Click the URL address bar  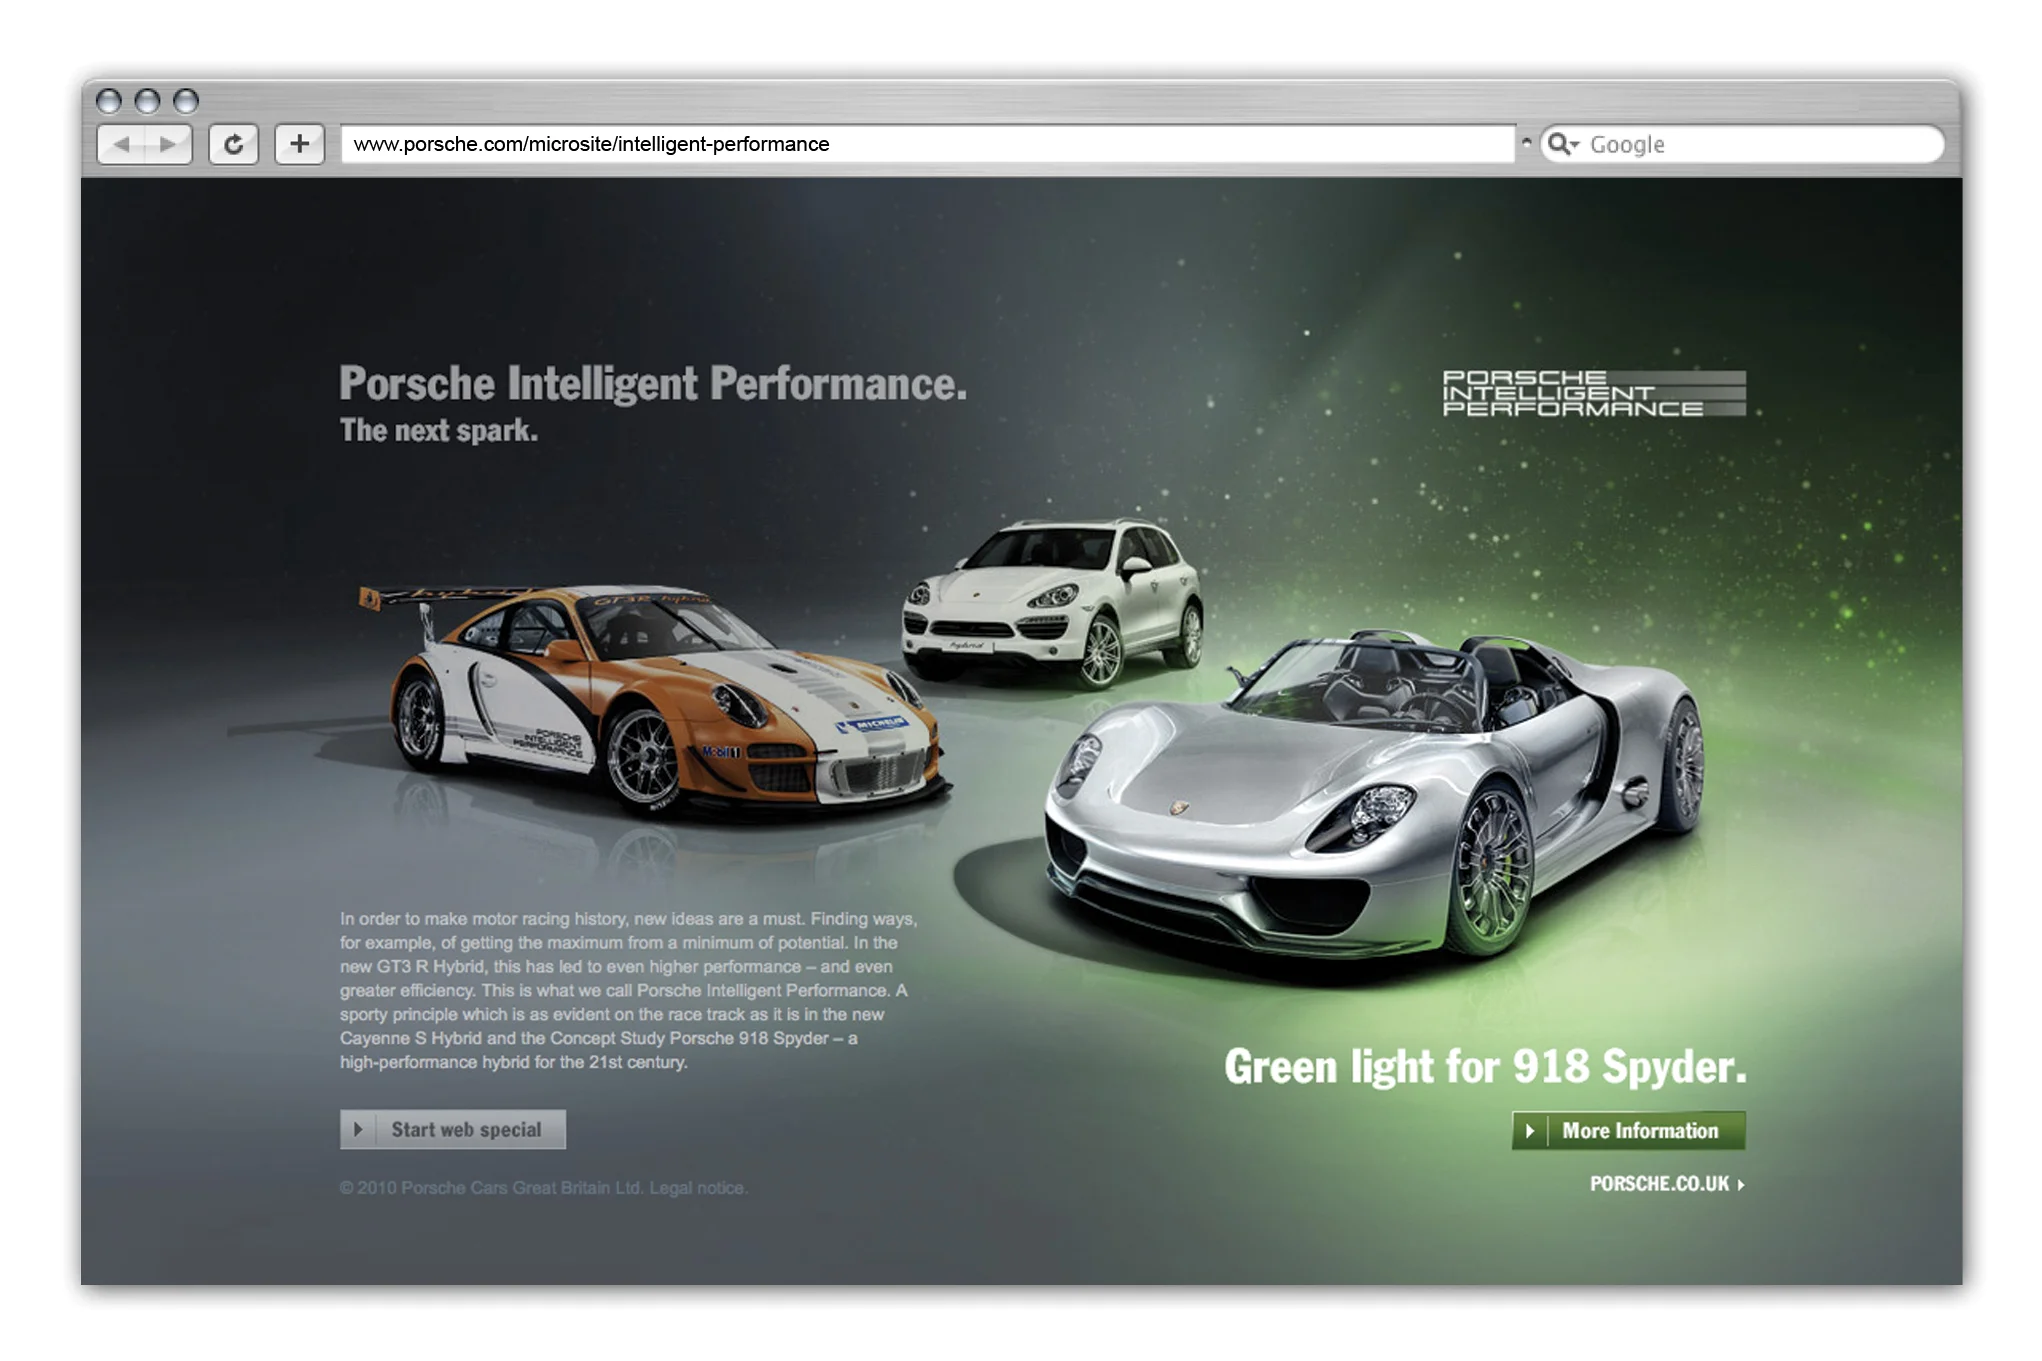pos(927,144)
